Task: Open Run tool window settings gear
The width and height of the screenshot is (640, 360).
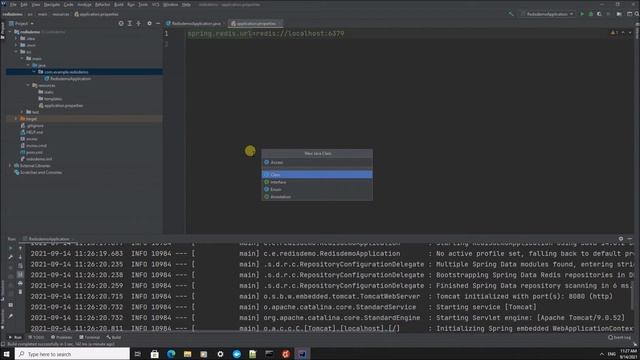Action: (621, 239)
